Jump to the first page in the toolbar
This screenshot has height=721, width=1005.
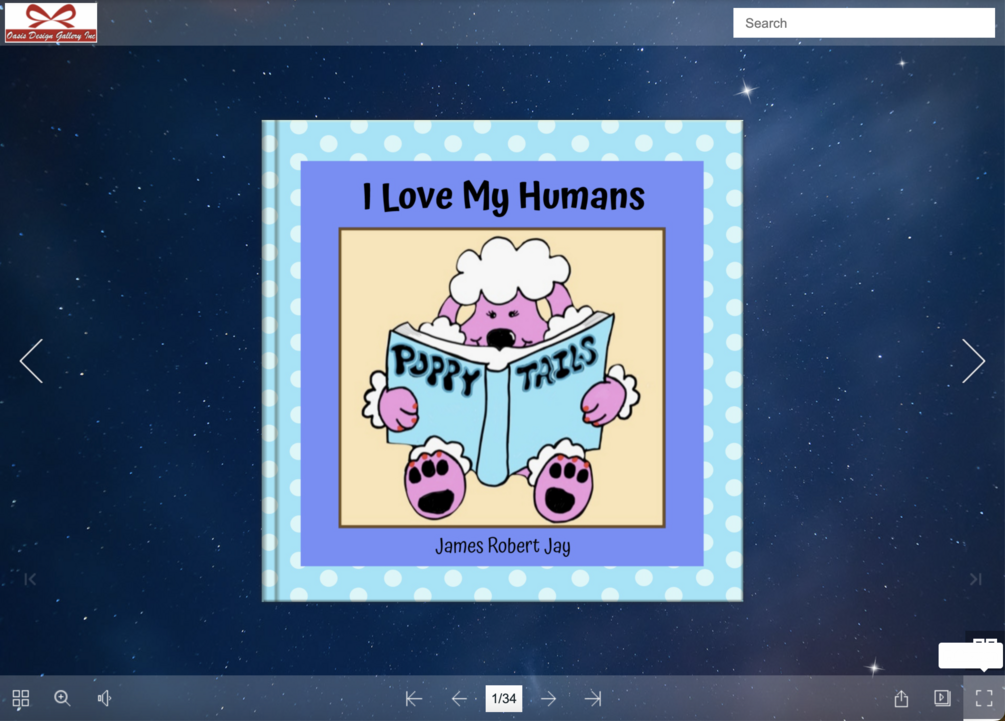(x=414, y=699)
